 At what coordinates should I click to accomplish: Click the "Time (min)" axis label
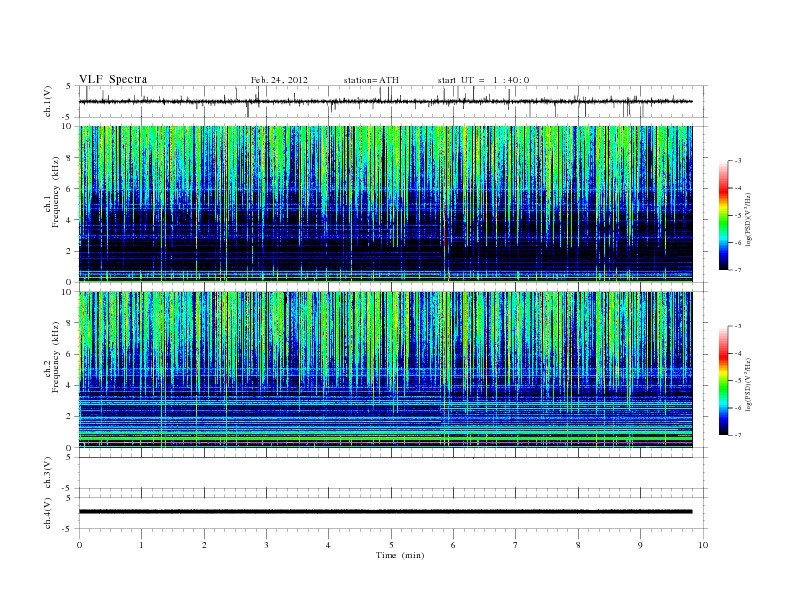(x=400, y=555)
